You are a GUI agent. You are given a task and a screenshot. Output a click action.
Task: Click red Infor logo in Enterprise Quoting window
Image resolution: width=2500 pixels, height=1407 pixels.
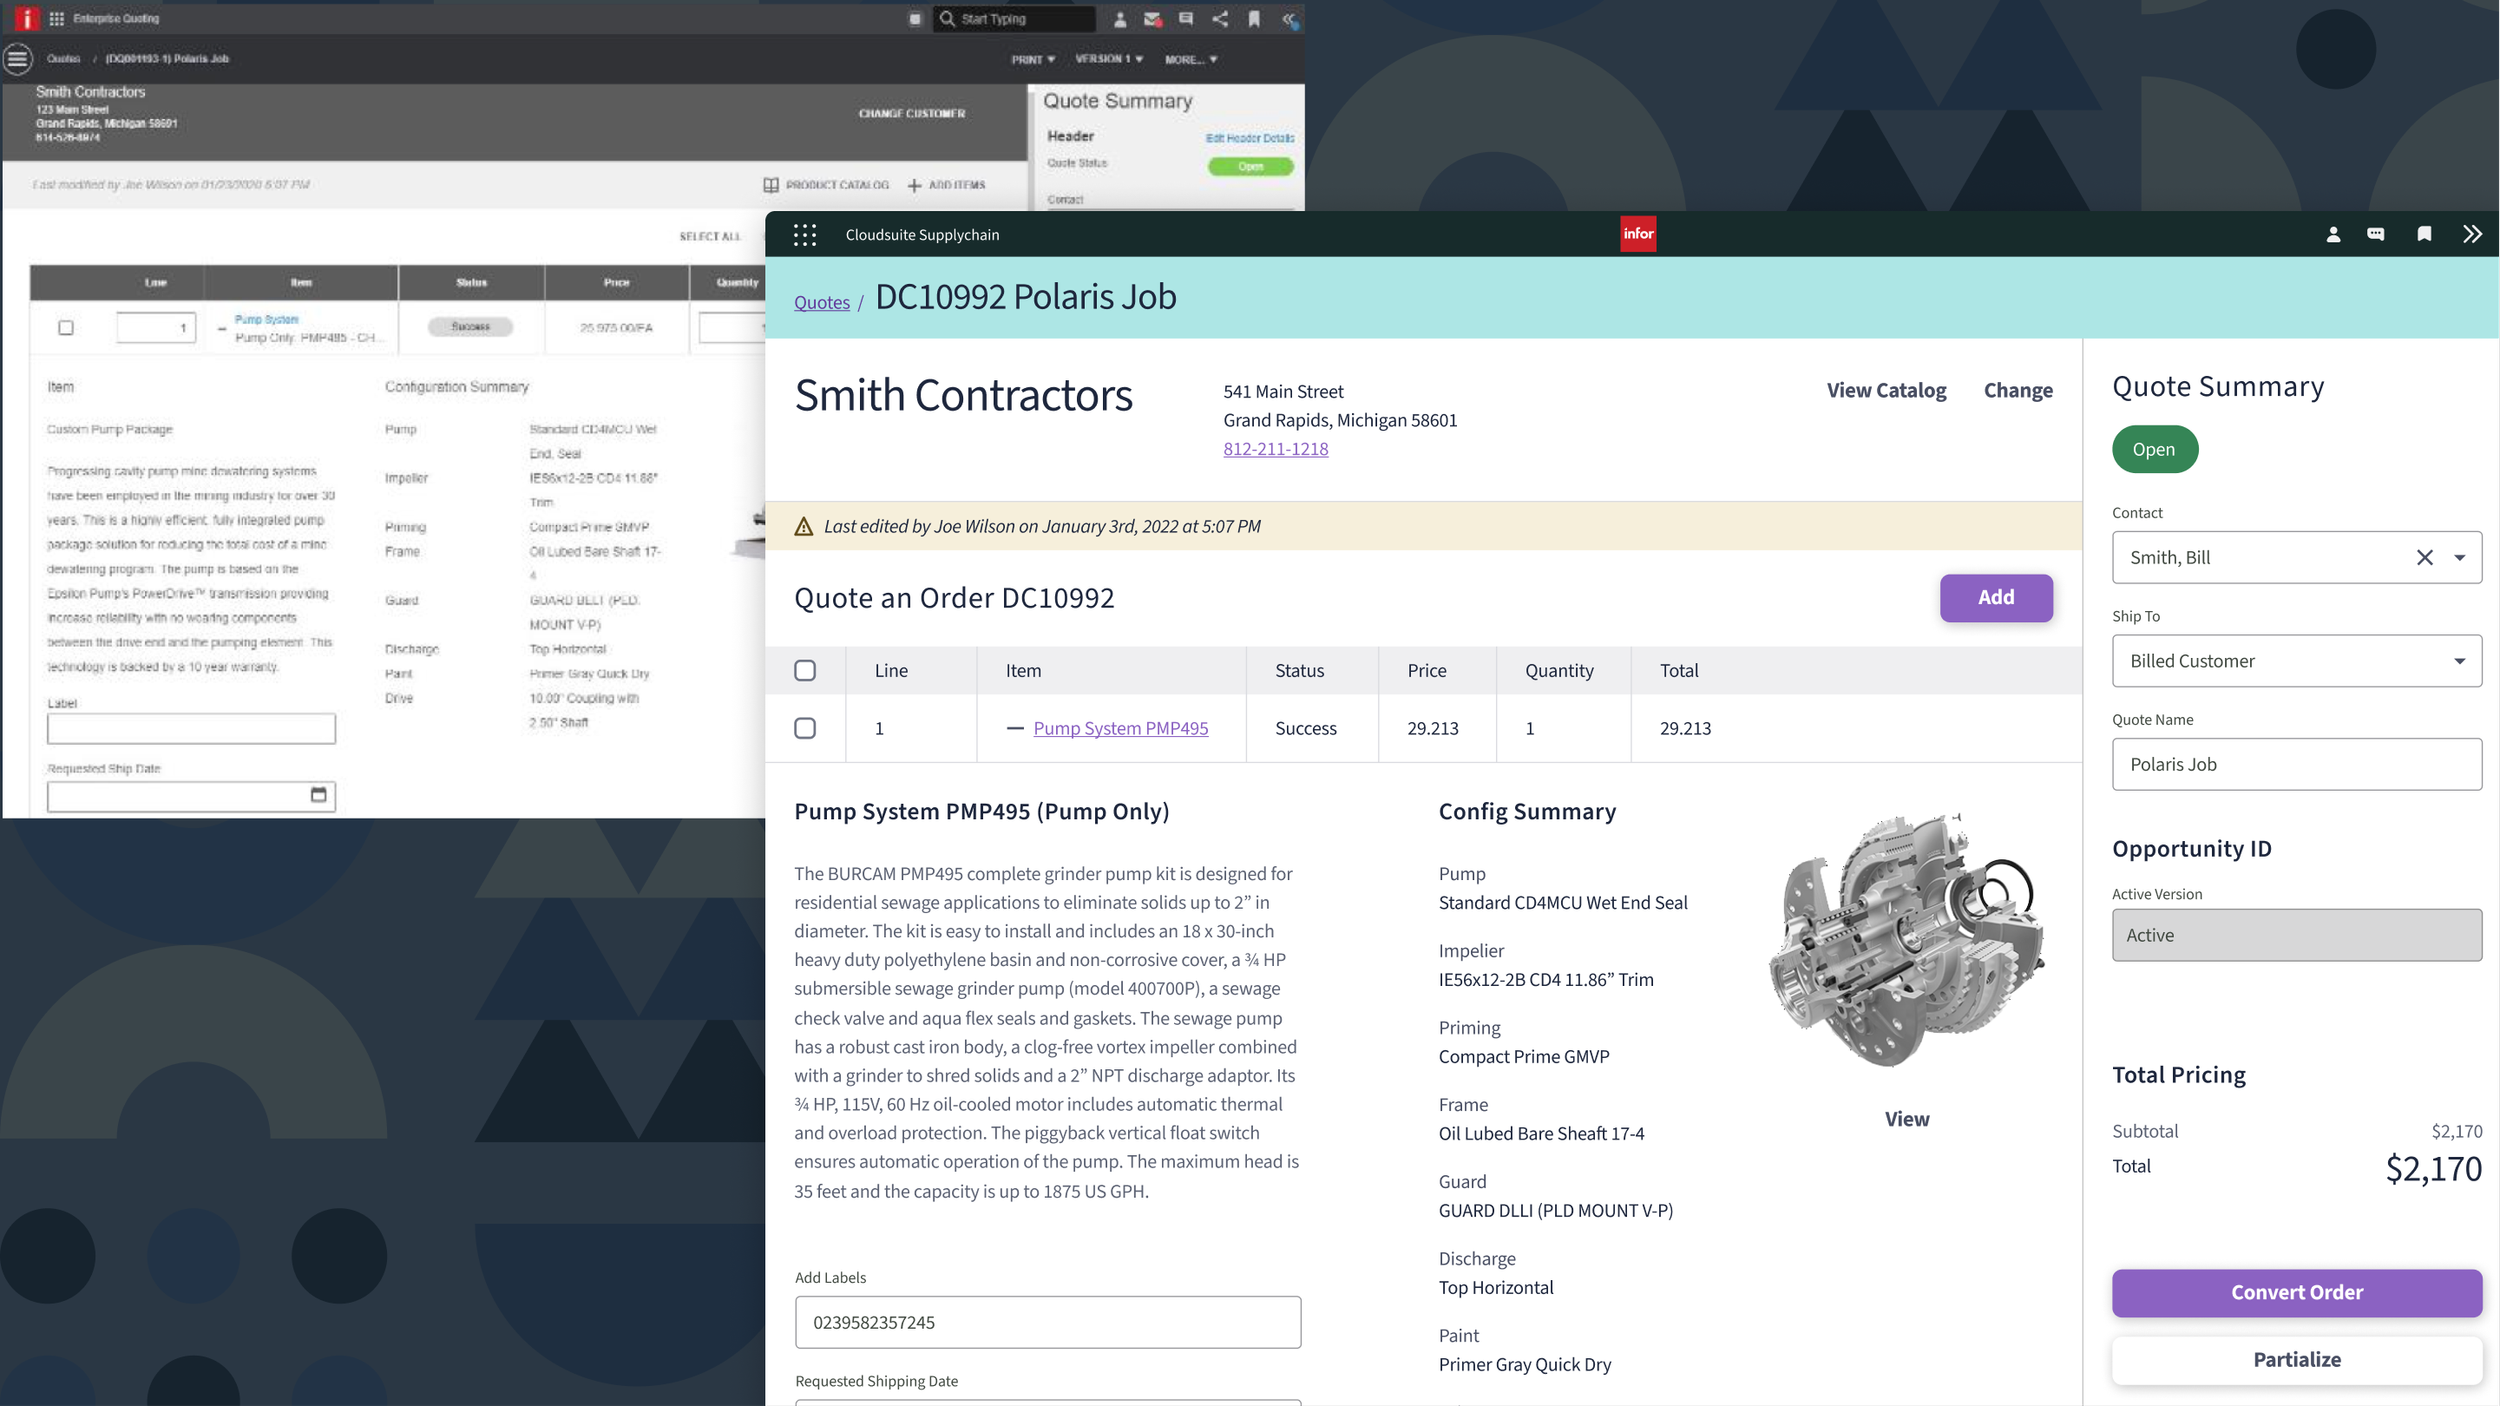(x=26, y=18)
